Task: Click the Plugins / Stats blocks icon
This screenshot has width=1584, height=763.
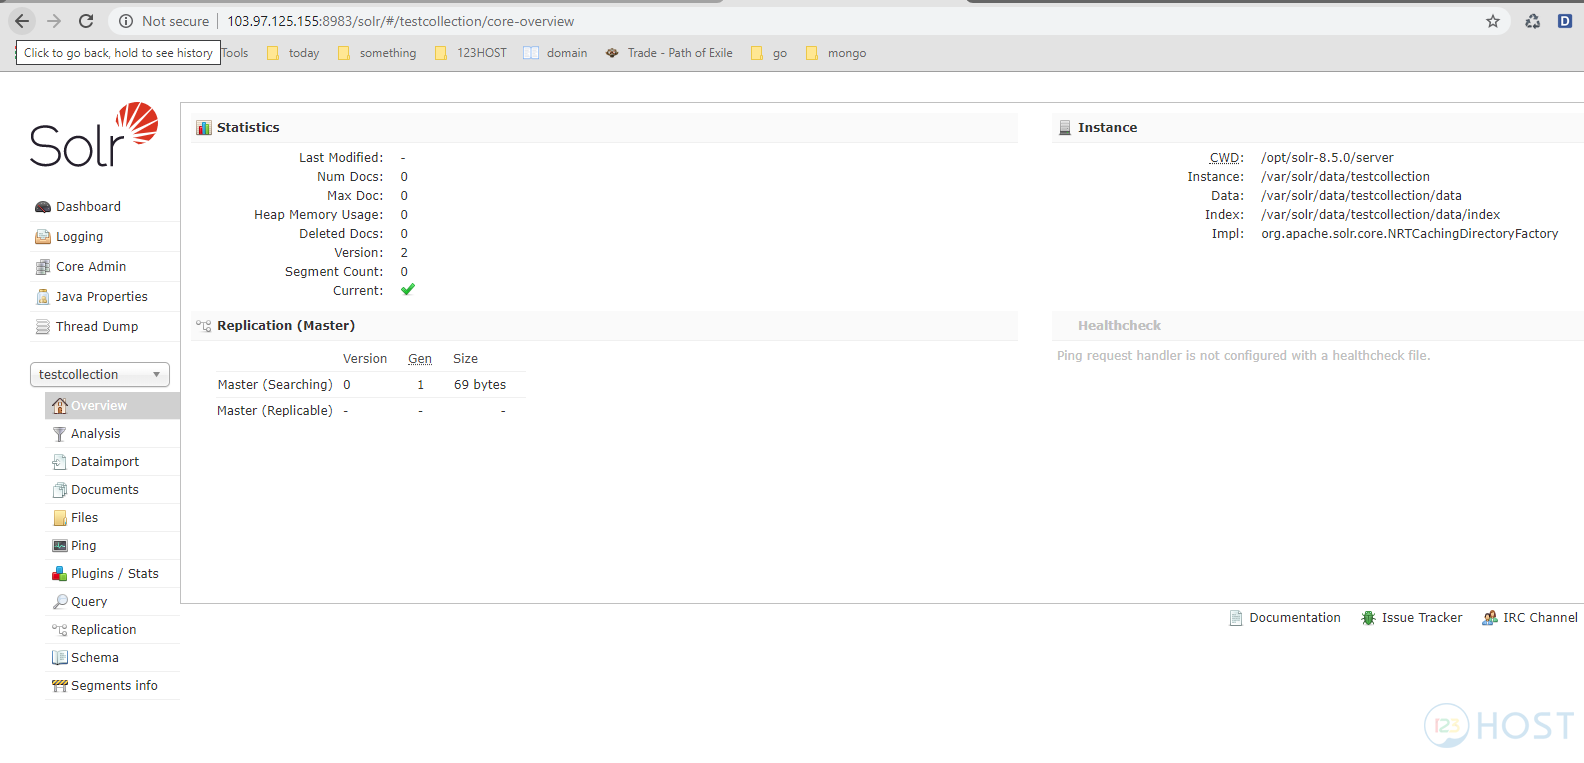Action: pos(60,574)
